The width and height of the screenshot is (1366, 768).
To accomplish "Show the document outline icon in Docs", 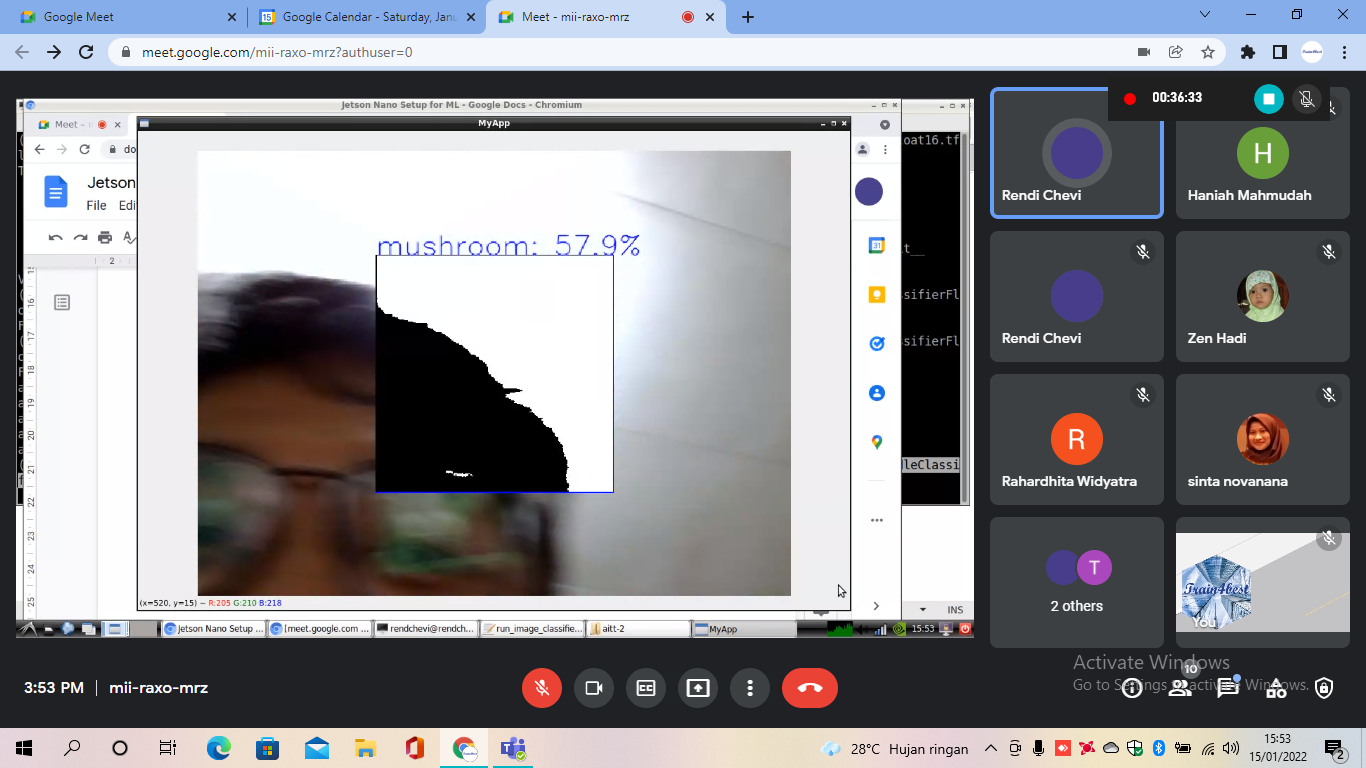I will (62, 302).
